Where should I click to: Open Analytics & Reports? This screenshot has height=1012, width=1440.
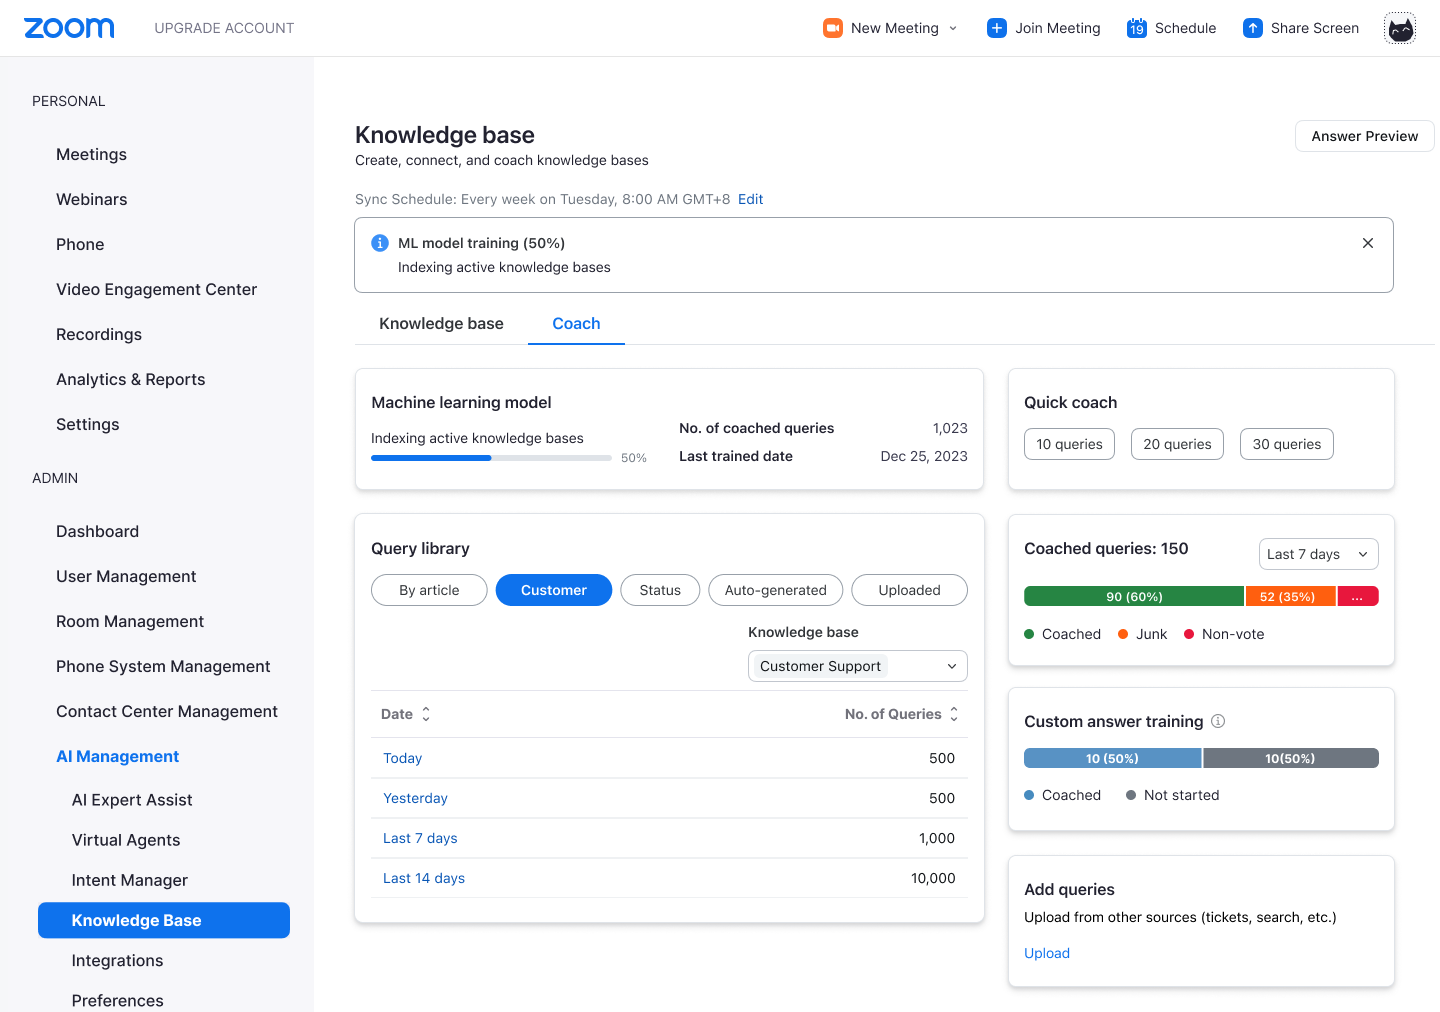point(131,379)
